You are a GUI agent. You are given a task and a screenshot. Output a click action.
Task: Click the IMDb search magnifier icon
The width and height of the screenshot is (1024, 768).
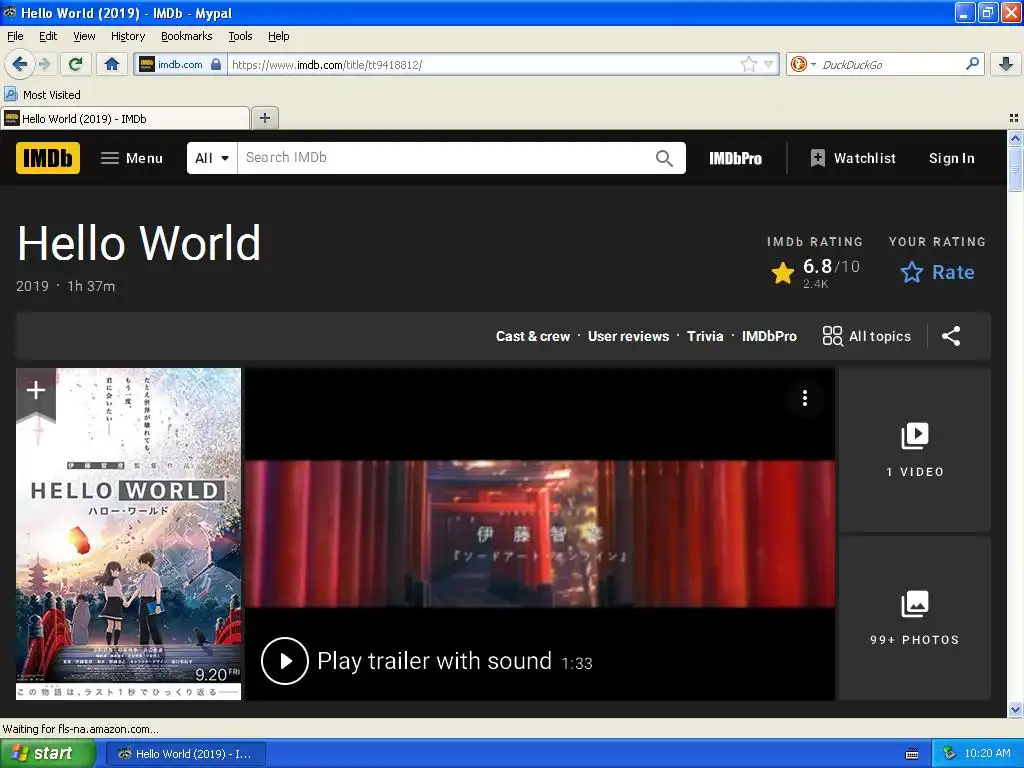[664, 158]
